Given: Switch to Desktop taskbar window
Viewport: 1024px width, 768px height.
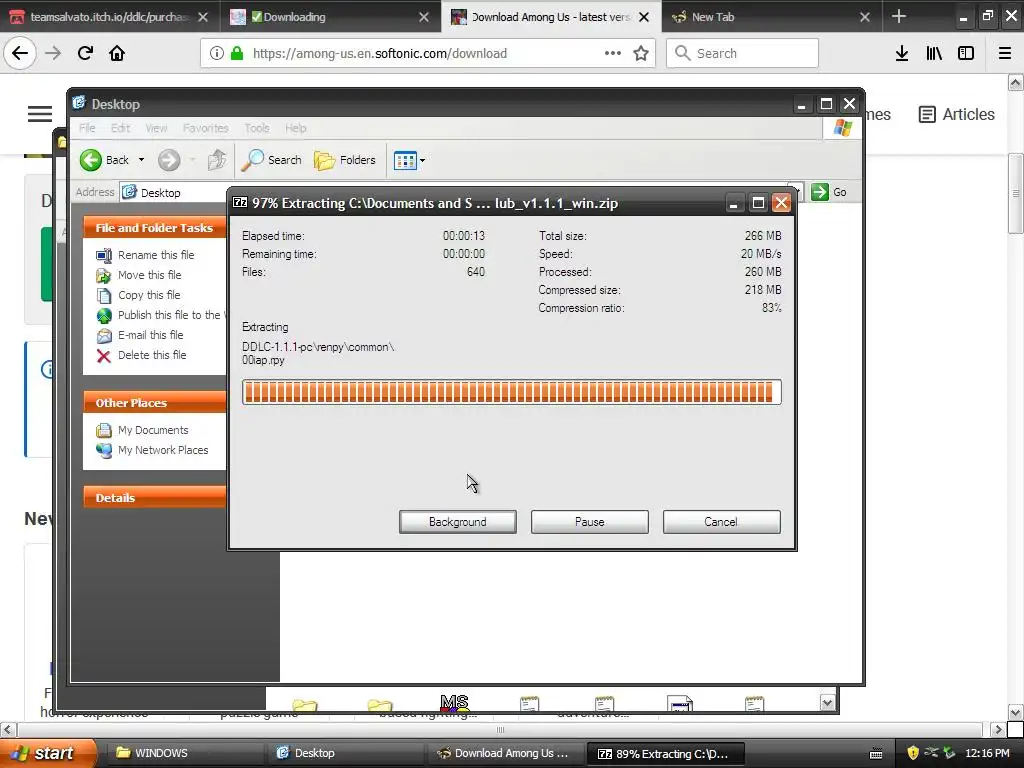Looking at the screenshot, I should [x=344, y=753].
